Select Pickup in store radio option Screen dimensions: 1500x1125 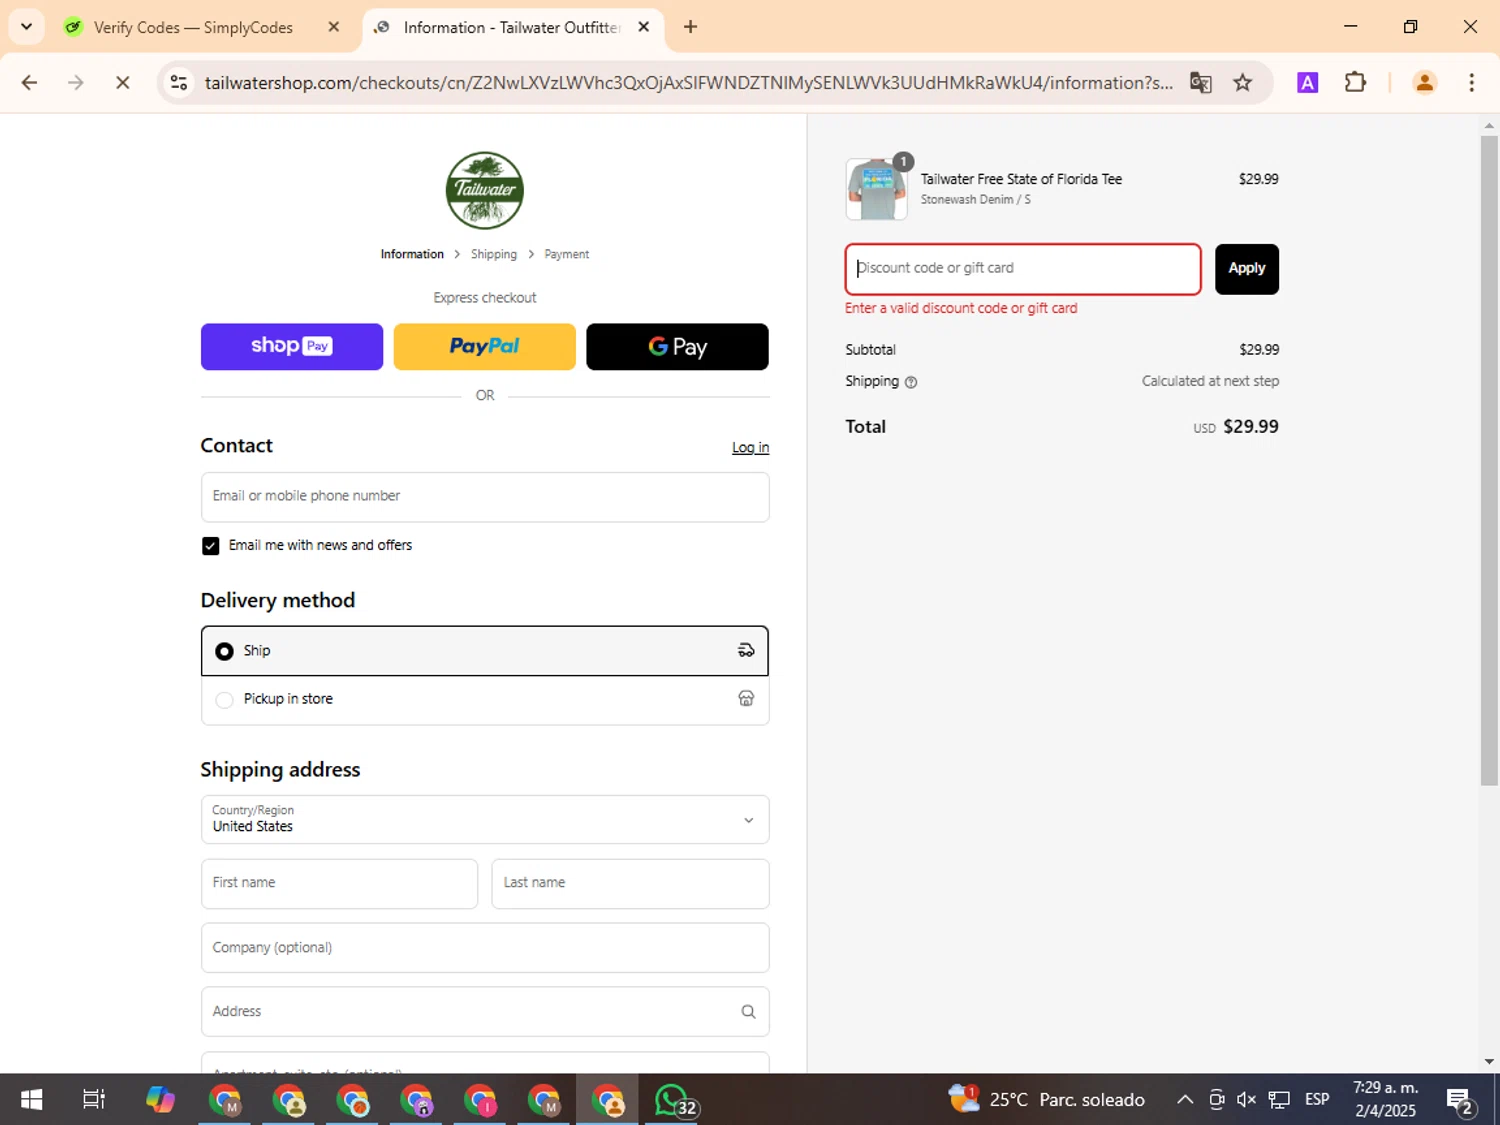[224, 700]
